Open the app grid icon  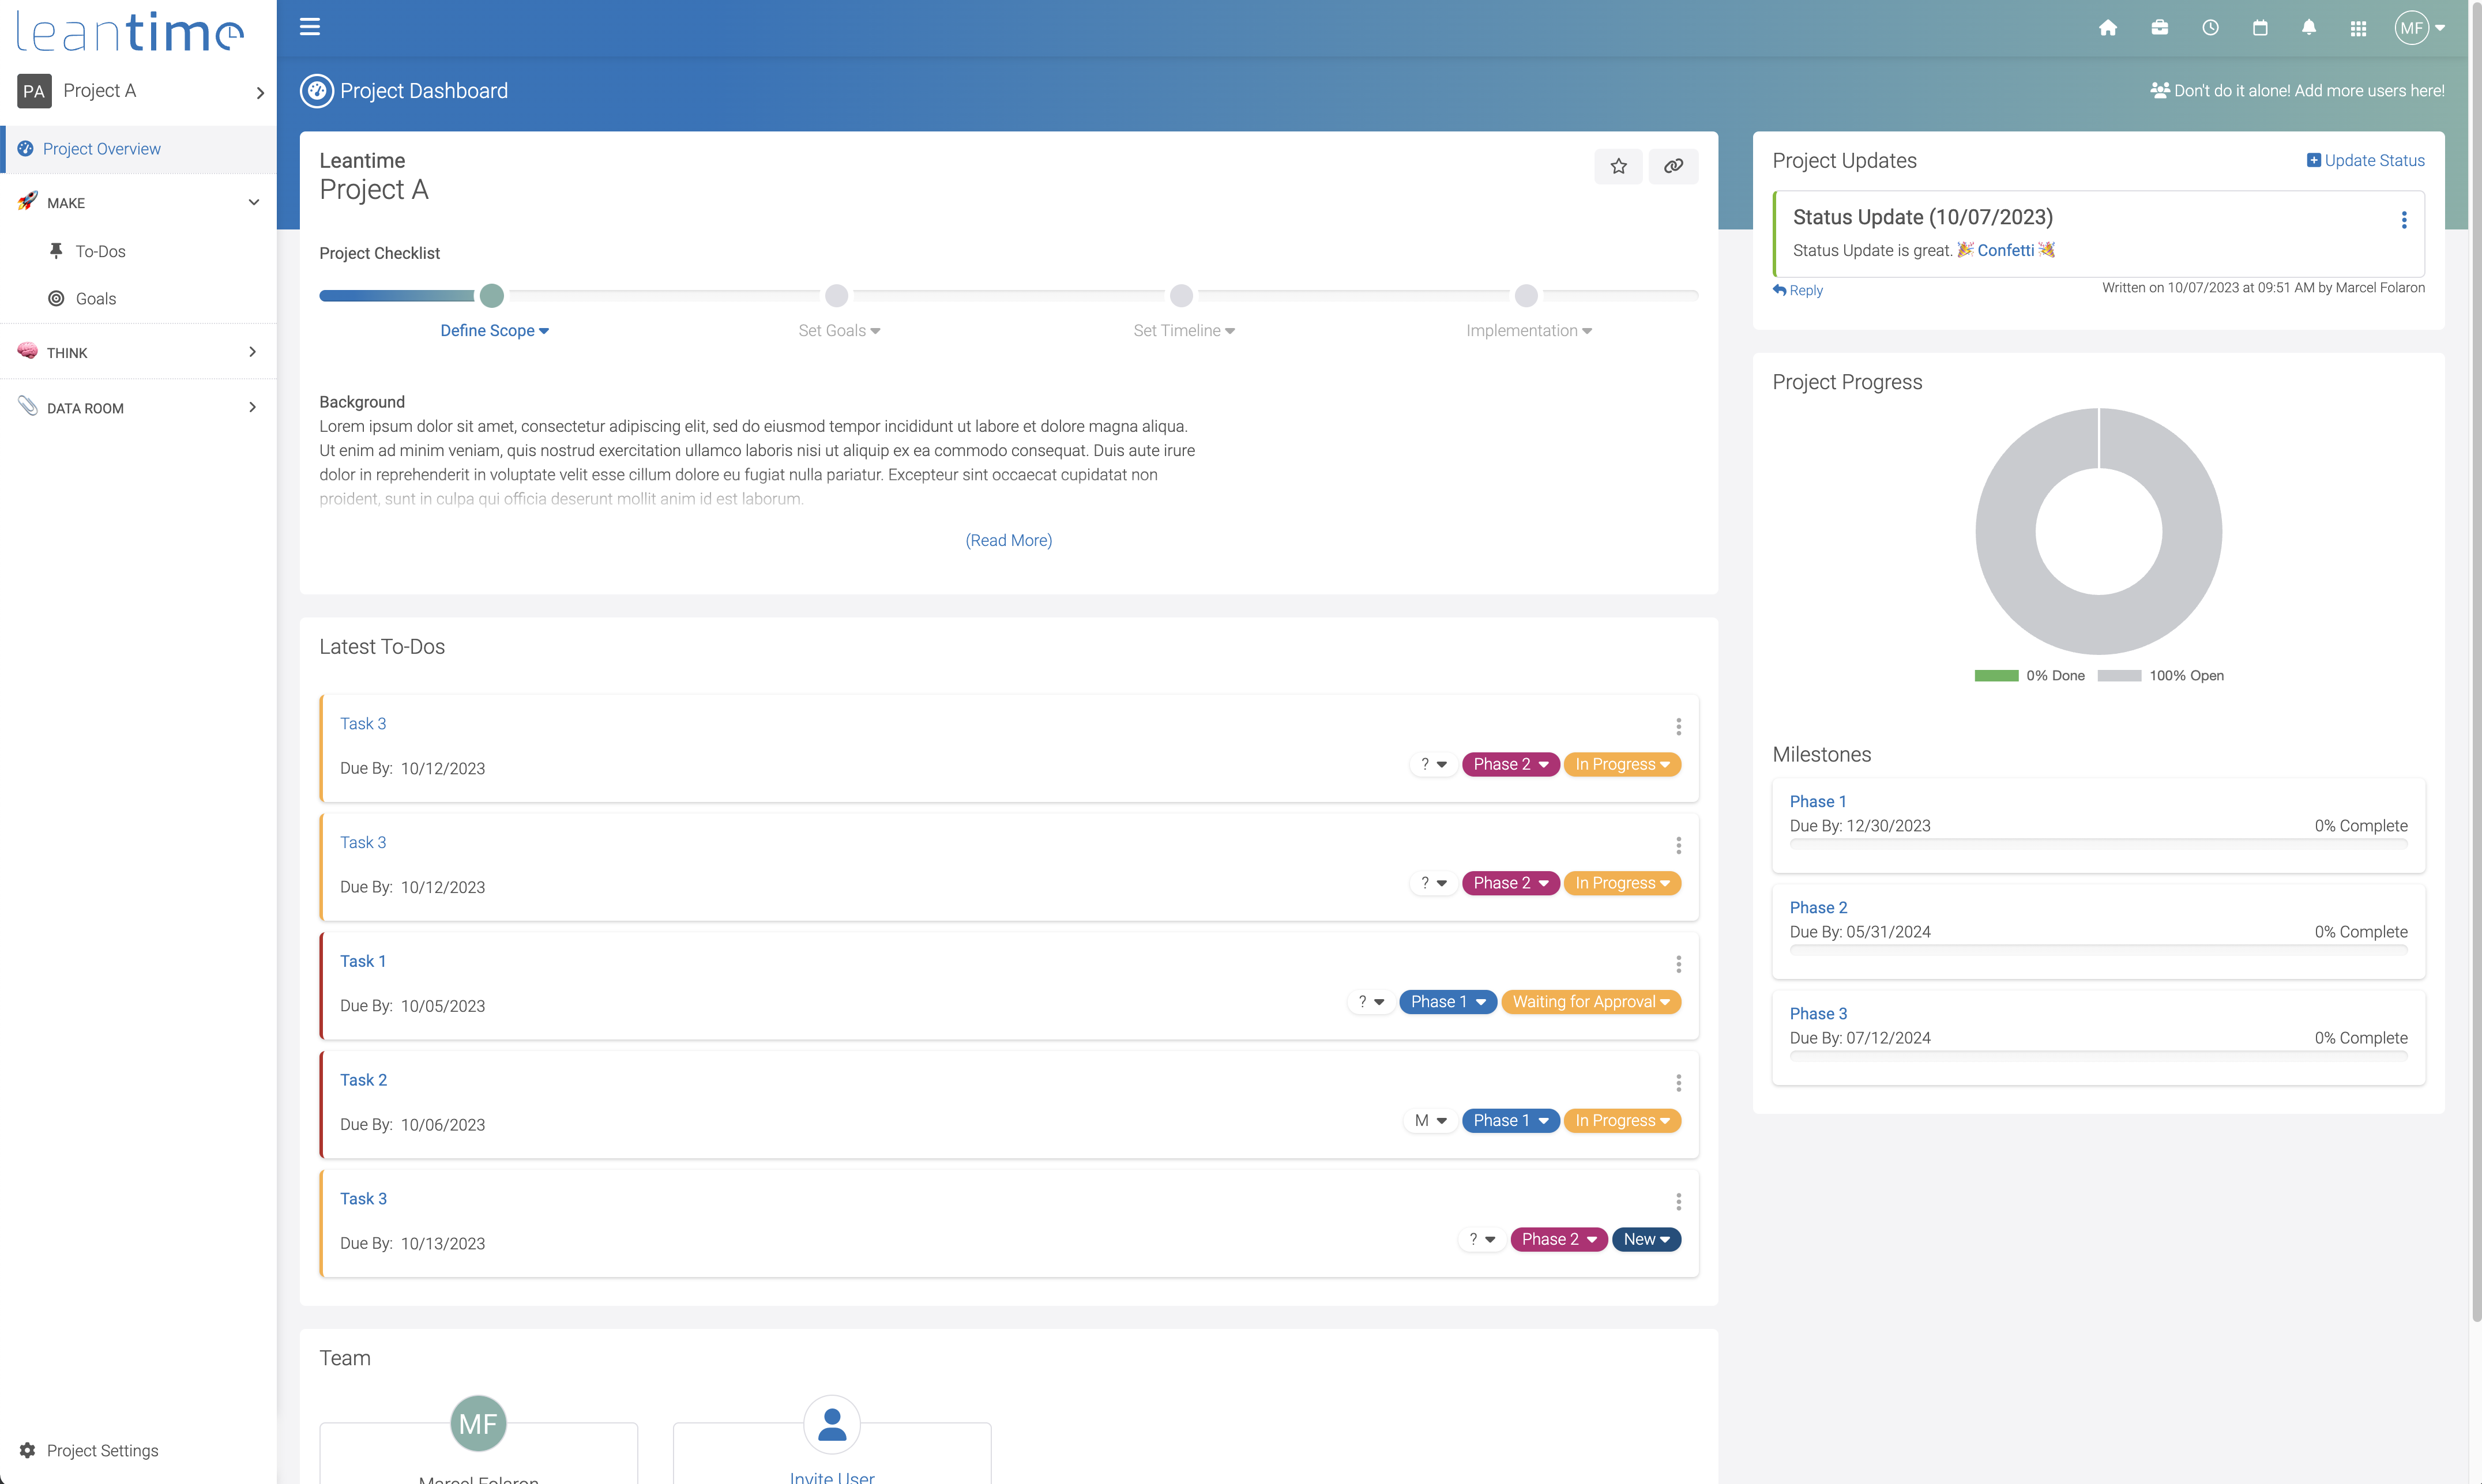click(x=2358, y=28)
